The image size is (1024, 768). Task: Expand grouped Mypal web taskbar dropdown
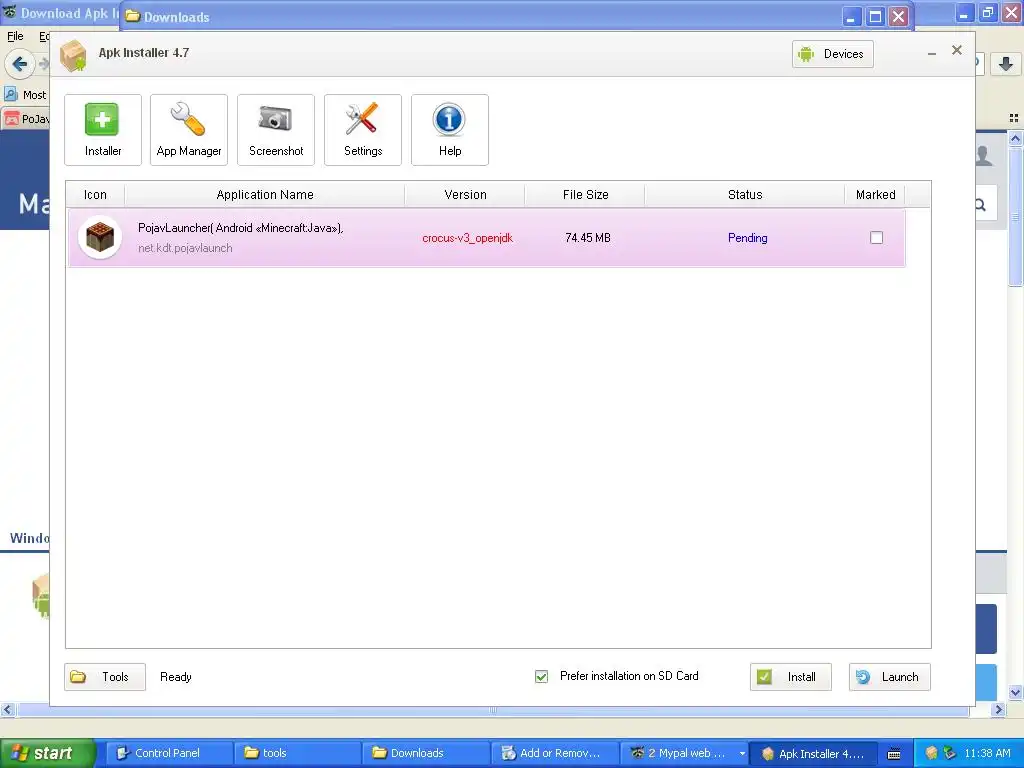[x=742, y=753]
